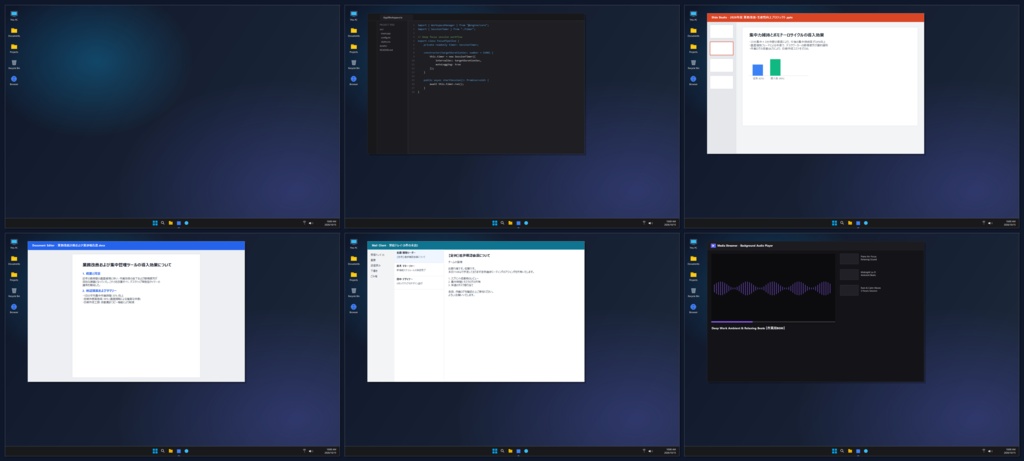Screen dimensions: 1024x461
Task: Click the second blue section heading in Document Editor
Action: [99, 291]
